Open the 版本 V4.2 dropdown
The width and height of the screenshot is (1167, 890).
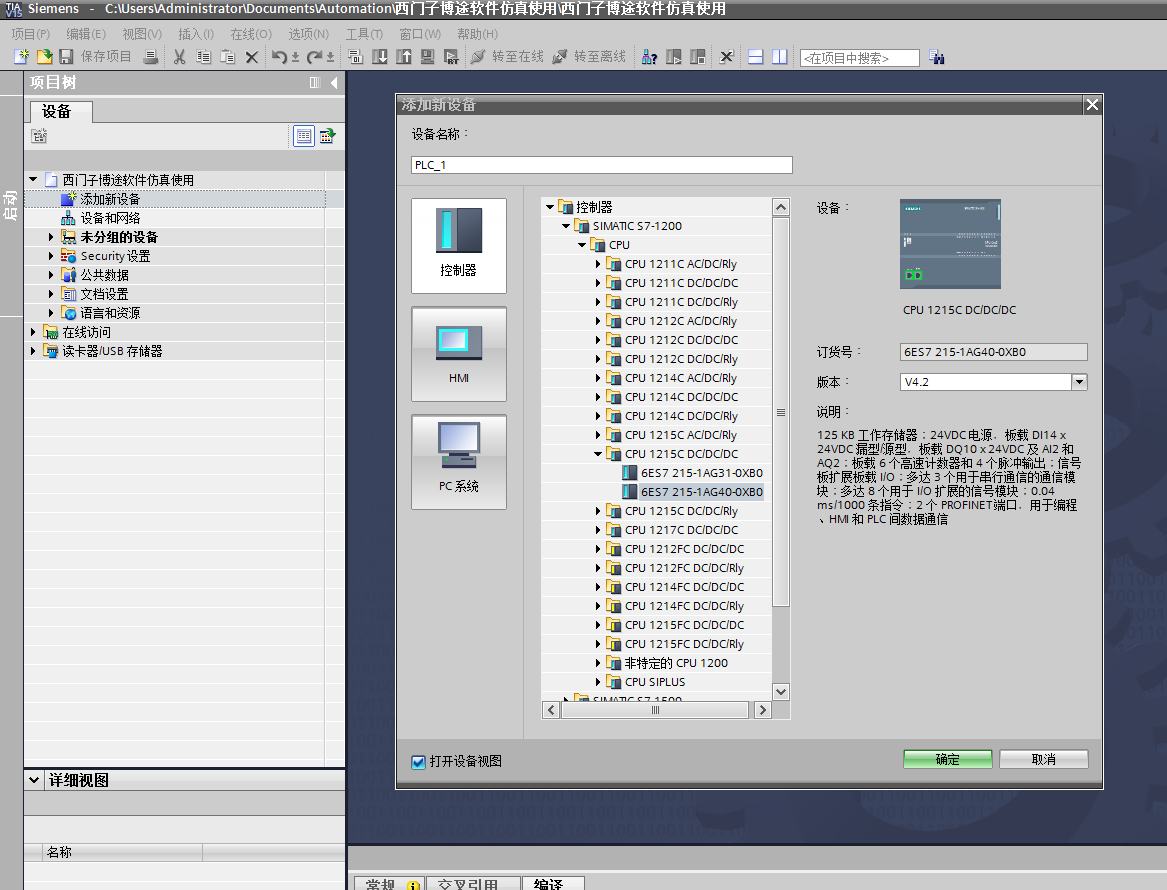(1079, 382)
